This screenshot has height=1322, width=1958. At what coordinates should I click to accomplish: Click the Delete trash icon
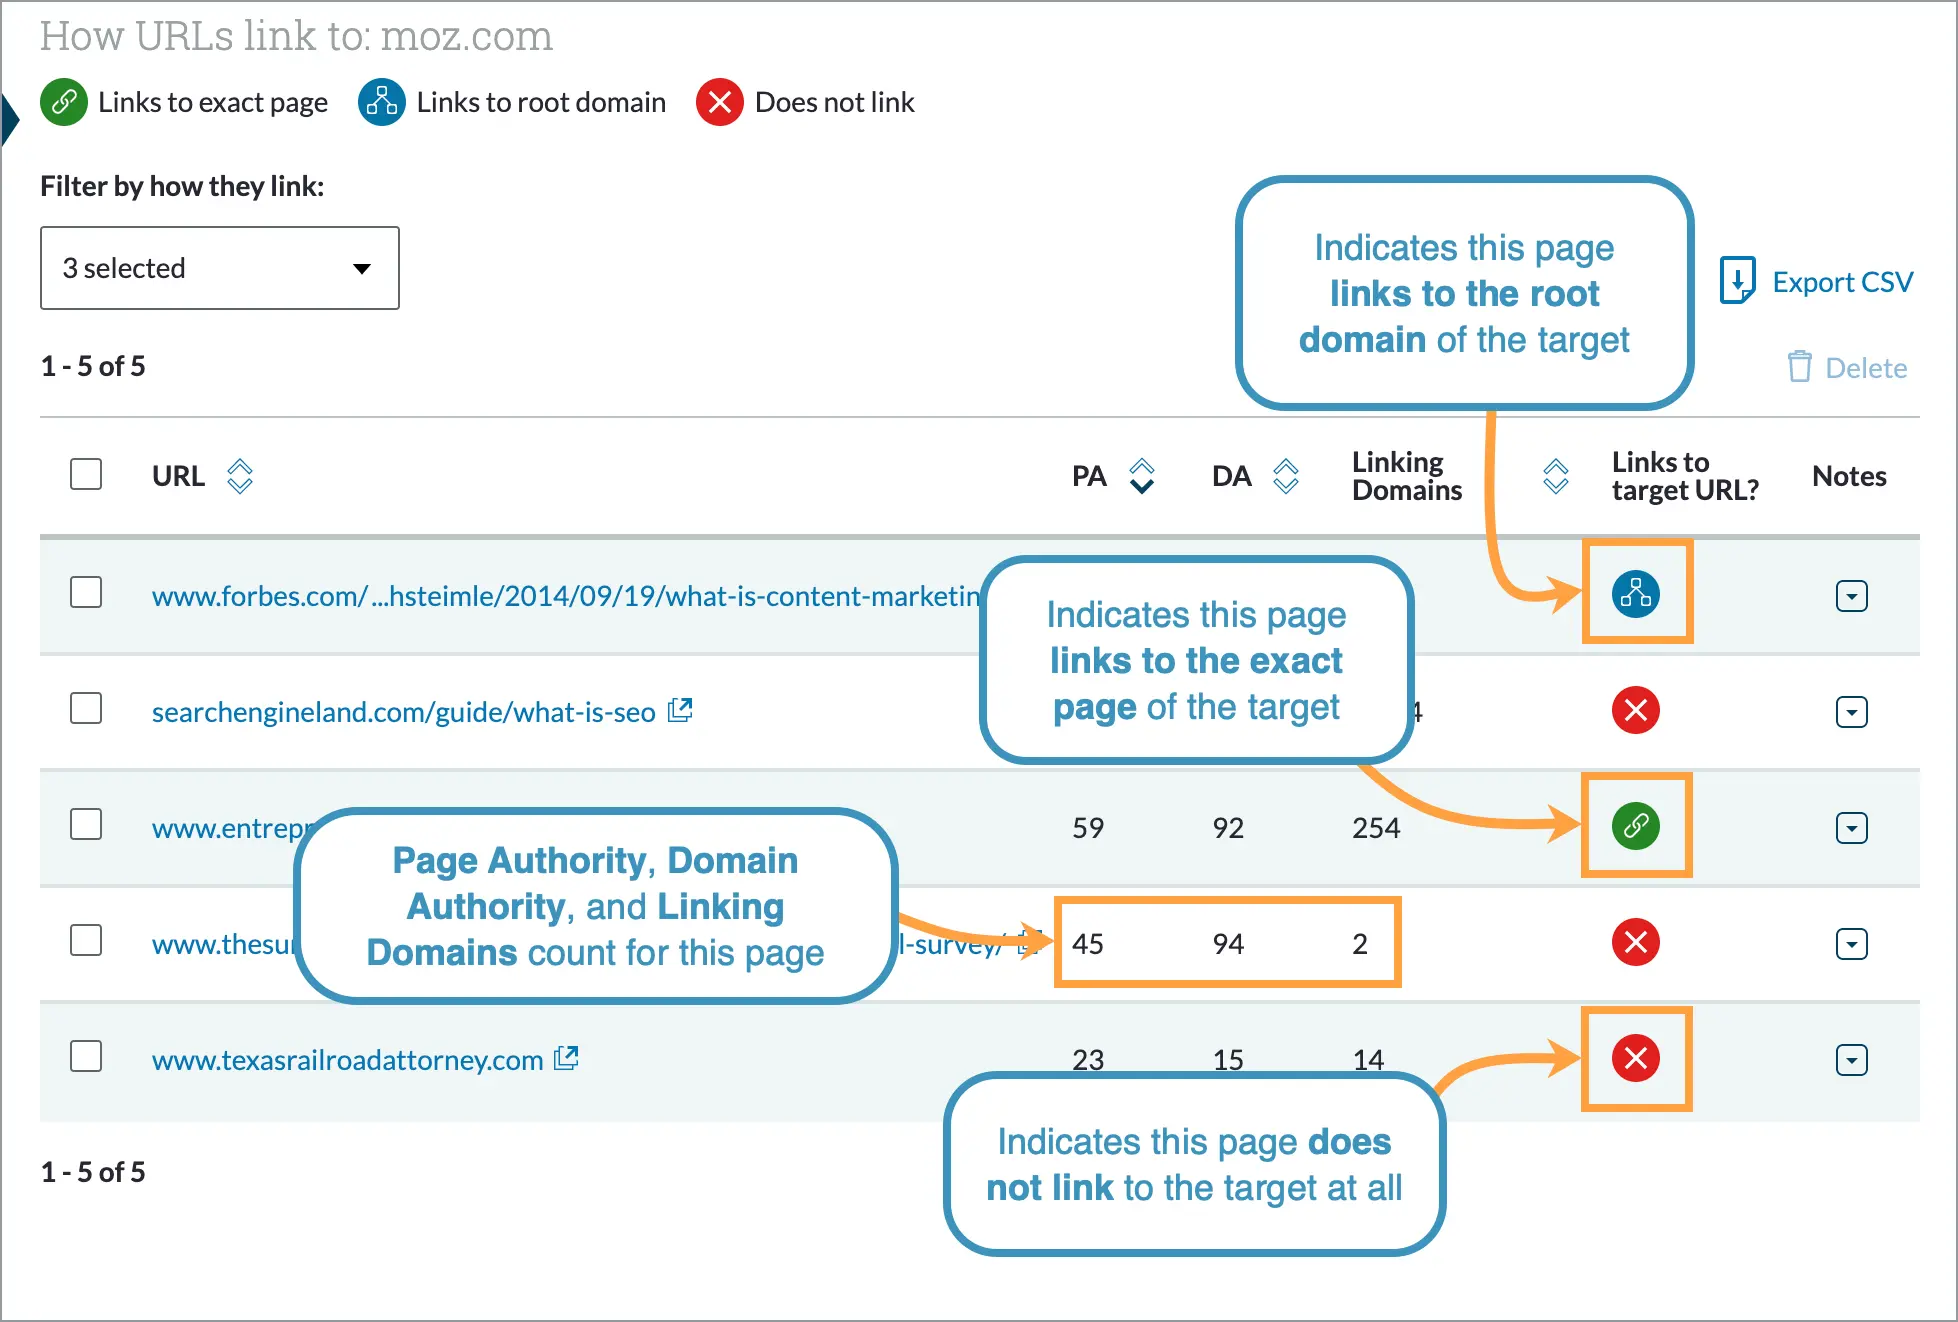[x=1800, y=367]
